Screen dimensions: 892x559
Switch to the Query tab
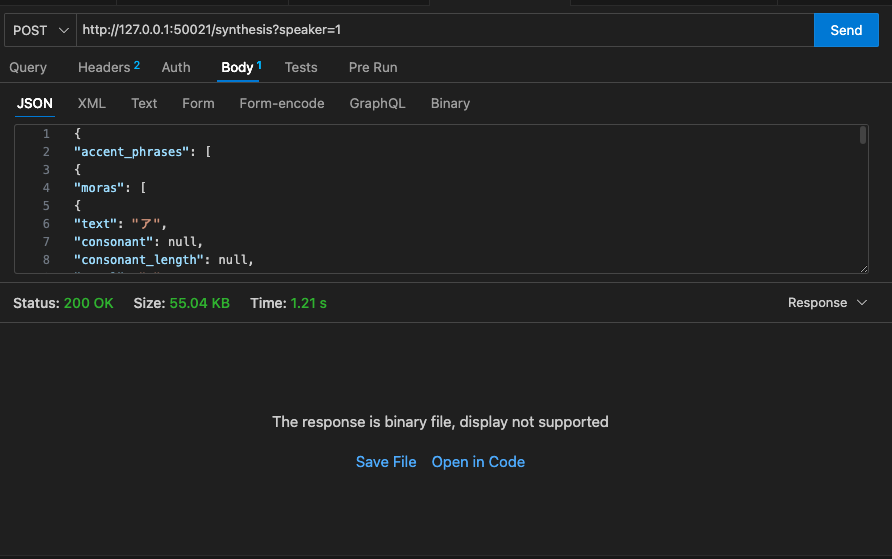point(28,67)
